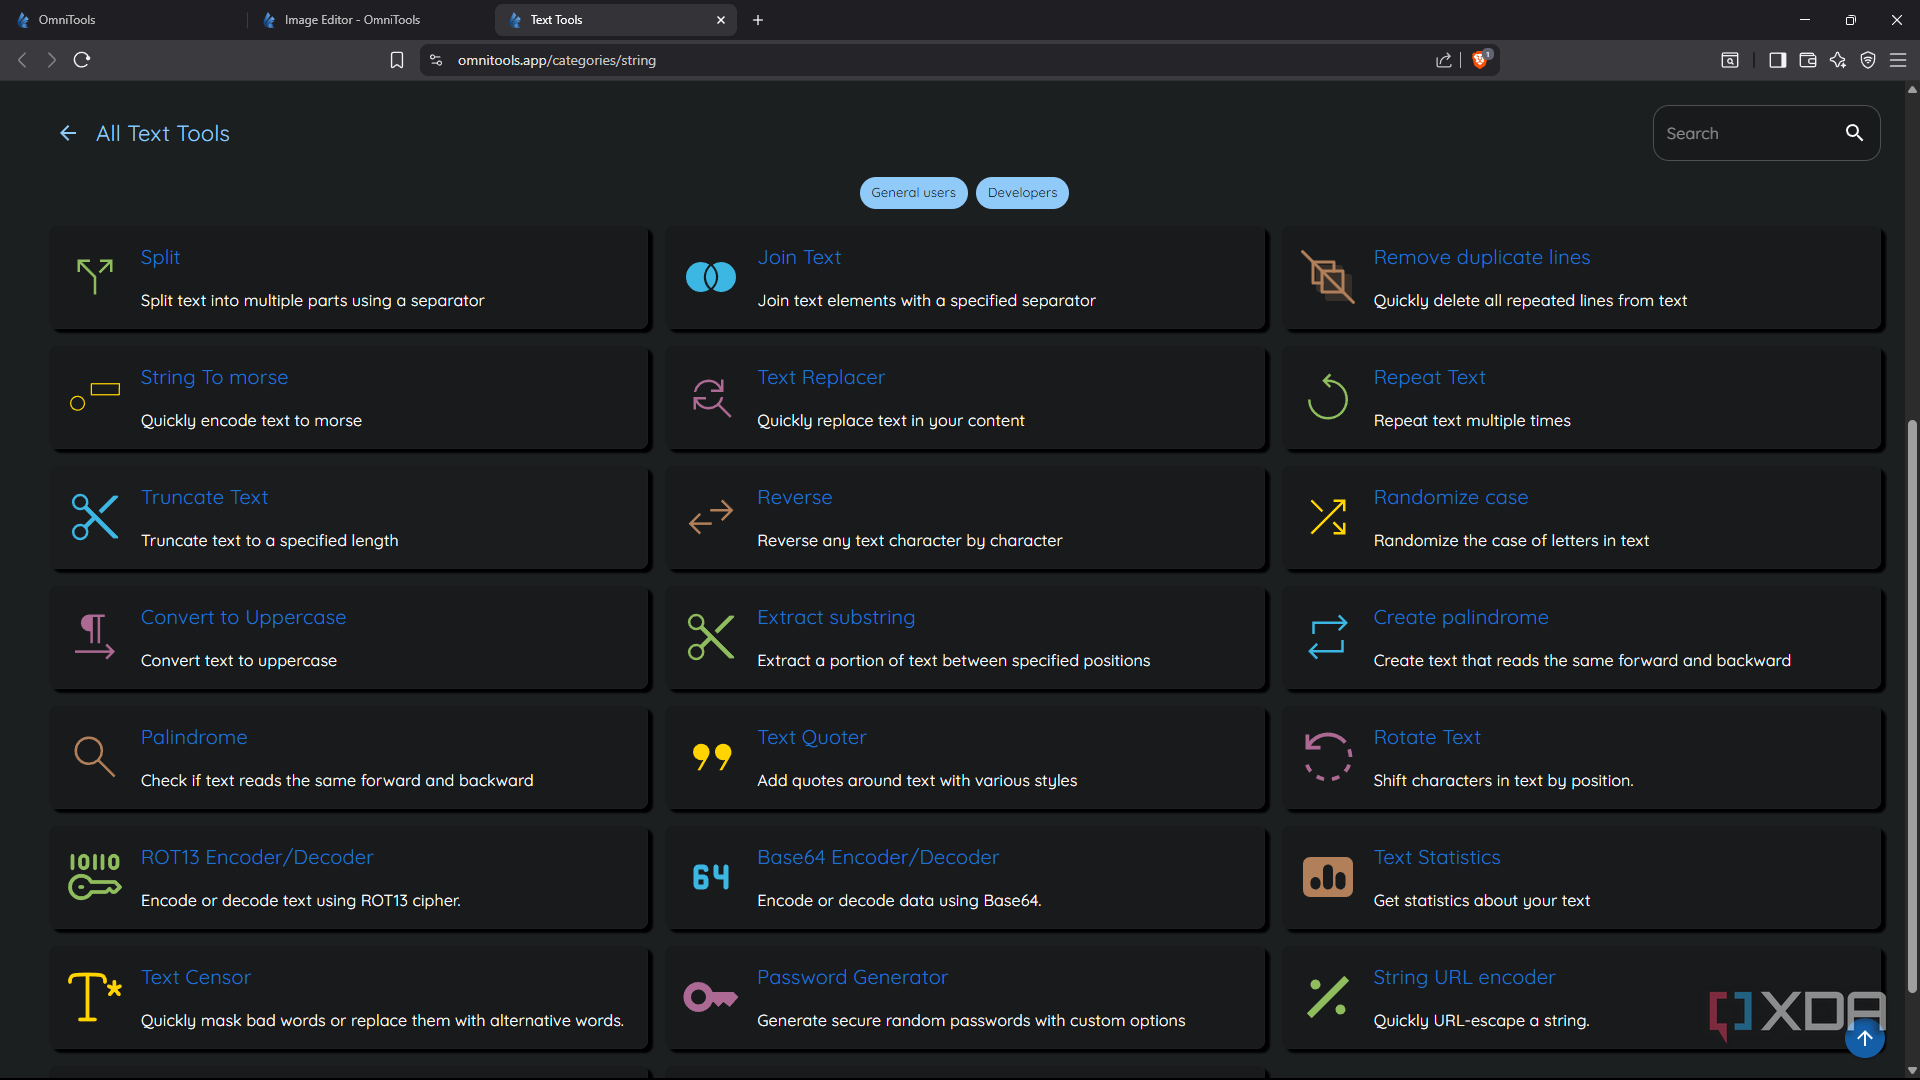
Task: Reload the page with browser refresh
Action: [82, 60]
